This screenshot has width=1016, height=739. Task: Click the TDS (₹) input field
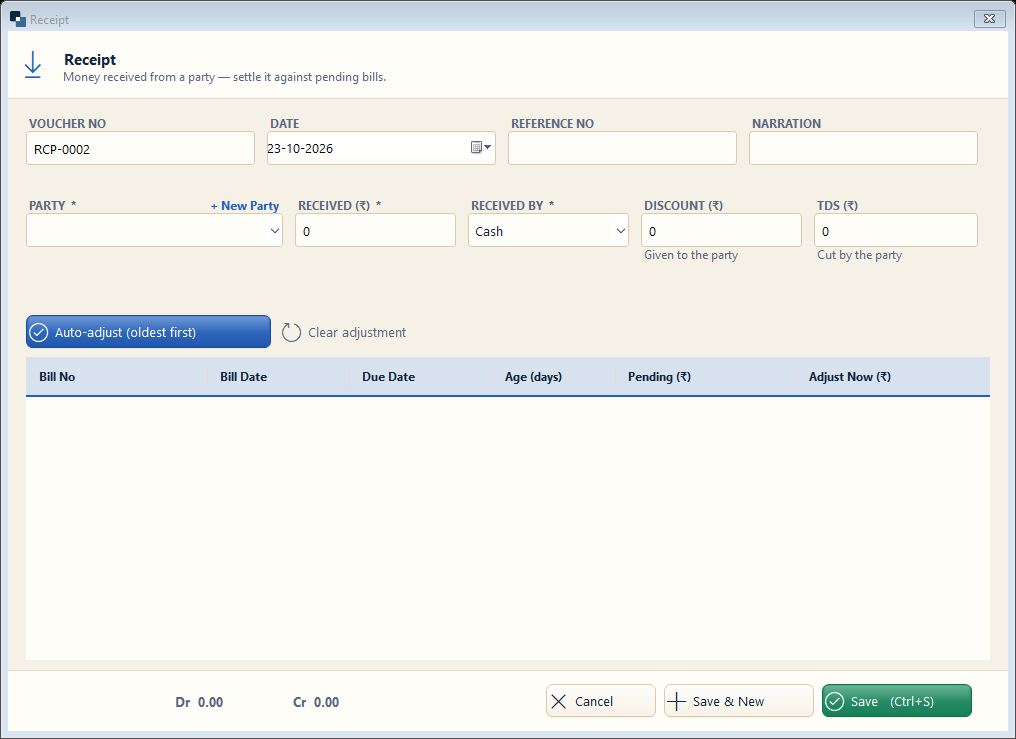point(895,231)
